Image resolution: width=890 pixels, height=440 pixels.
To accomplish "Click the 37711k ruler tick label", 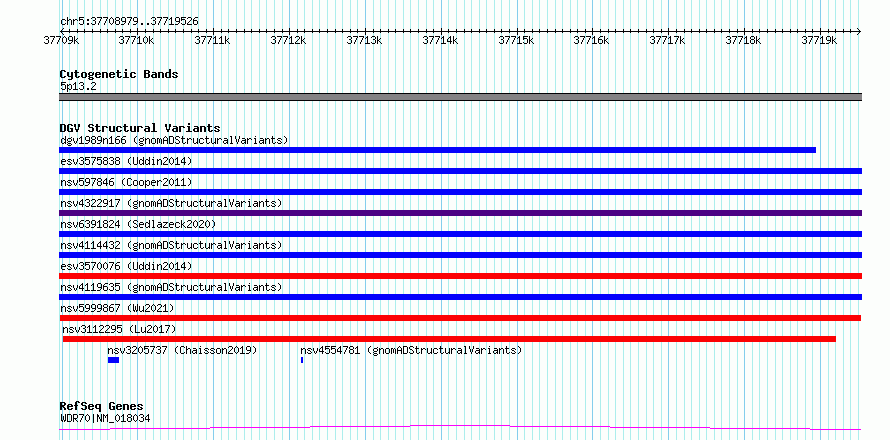I will (212, 40).
